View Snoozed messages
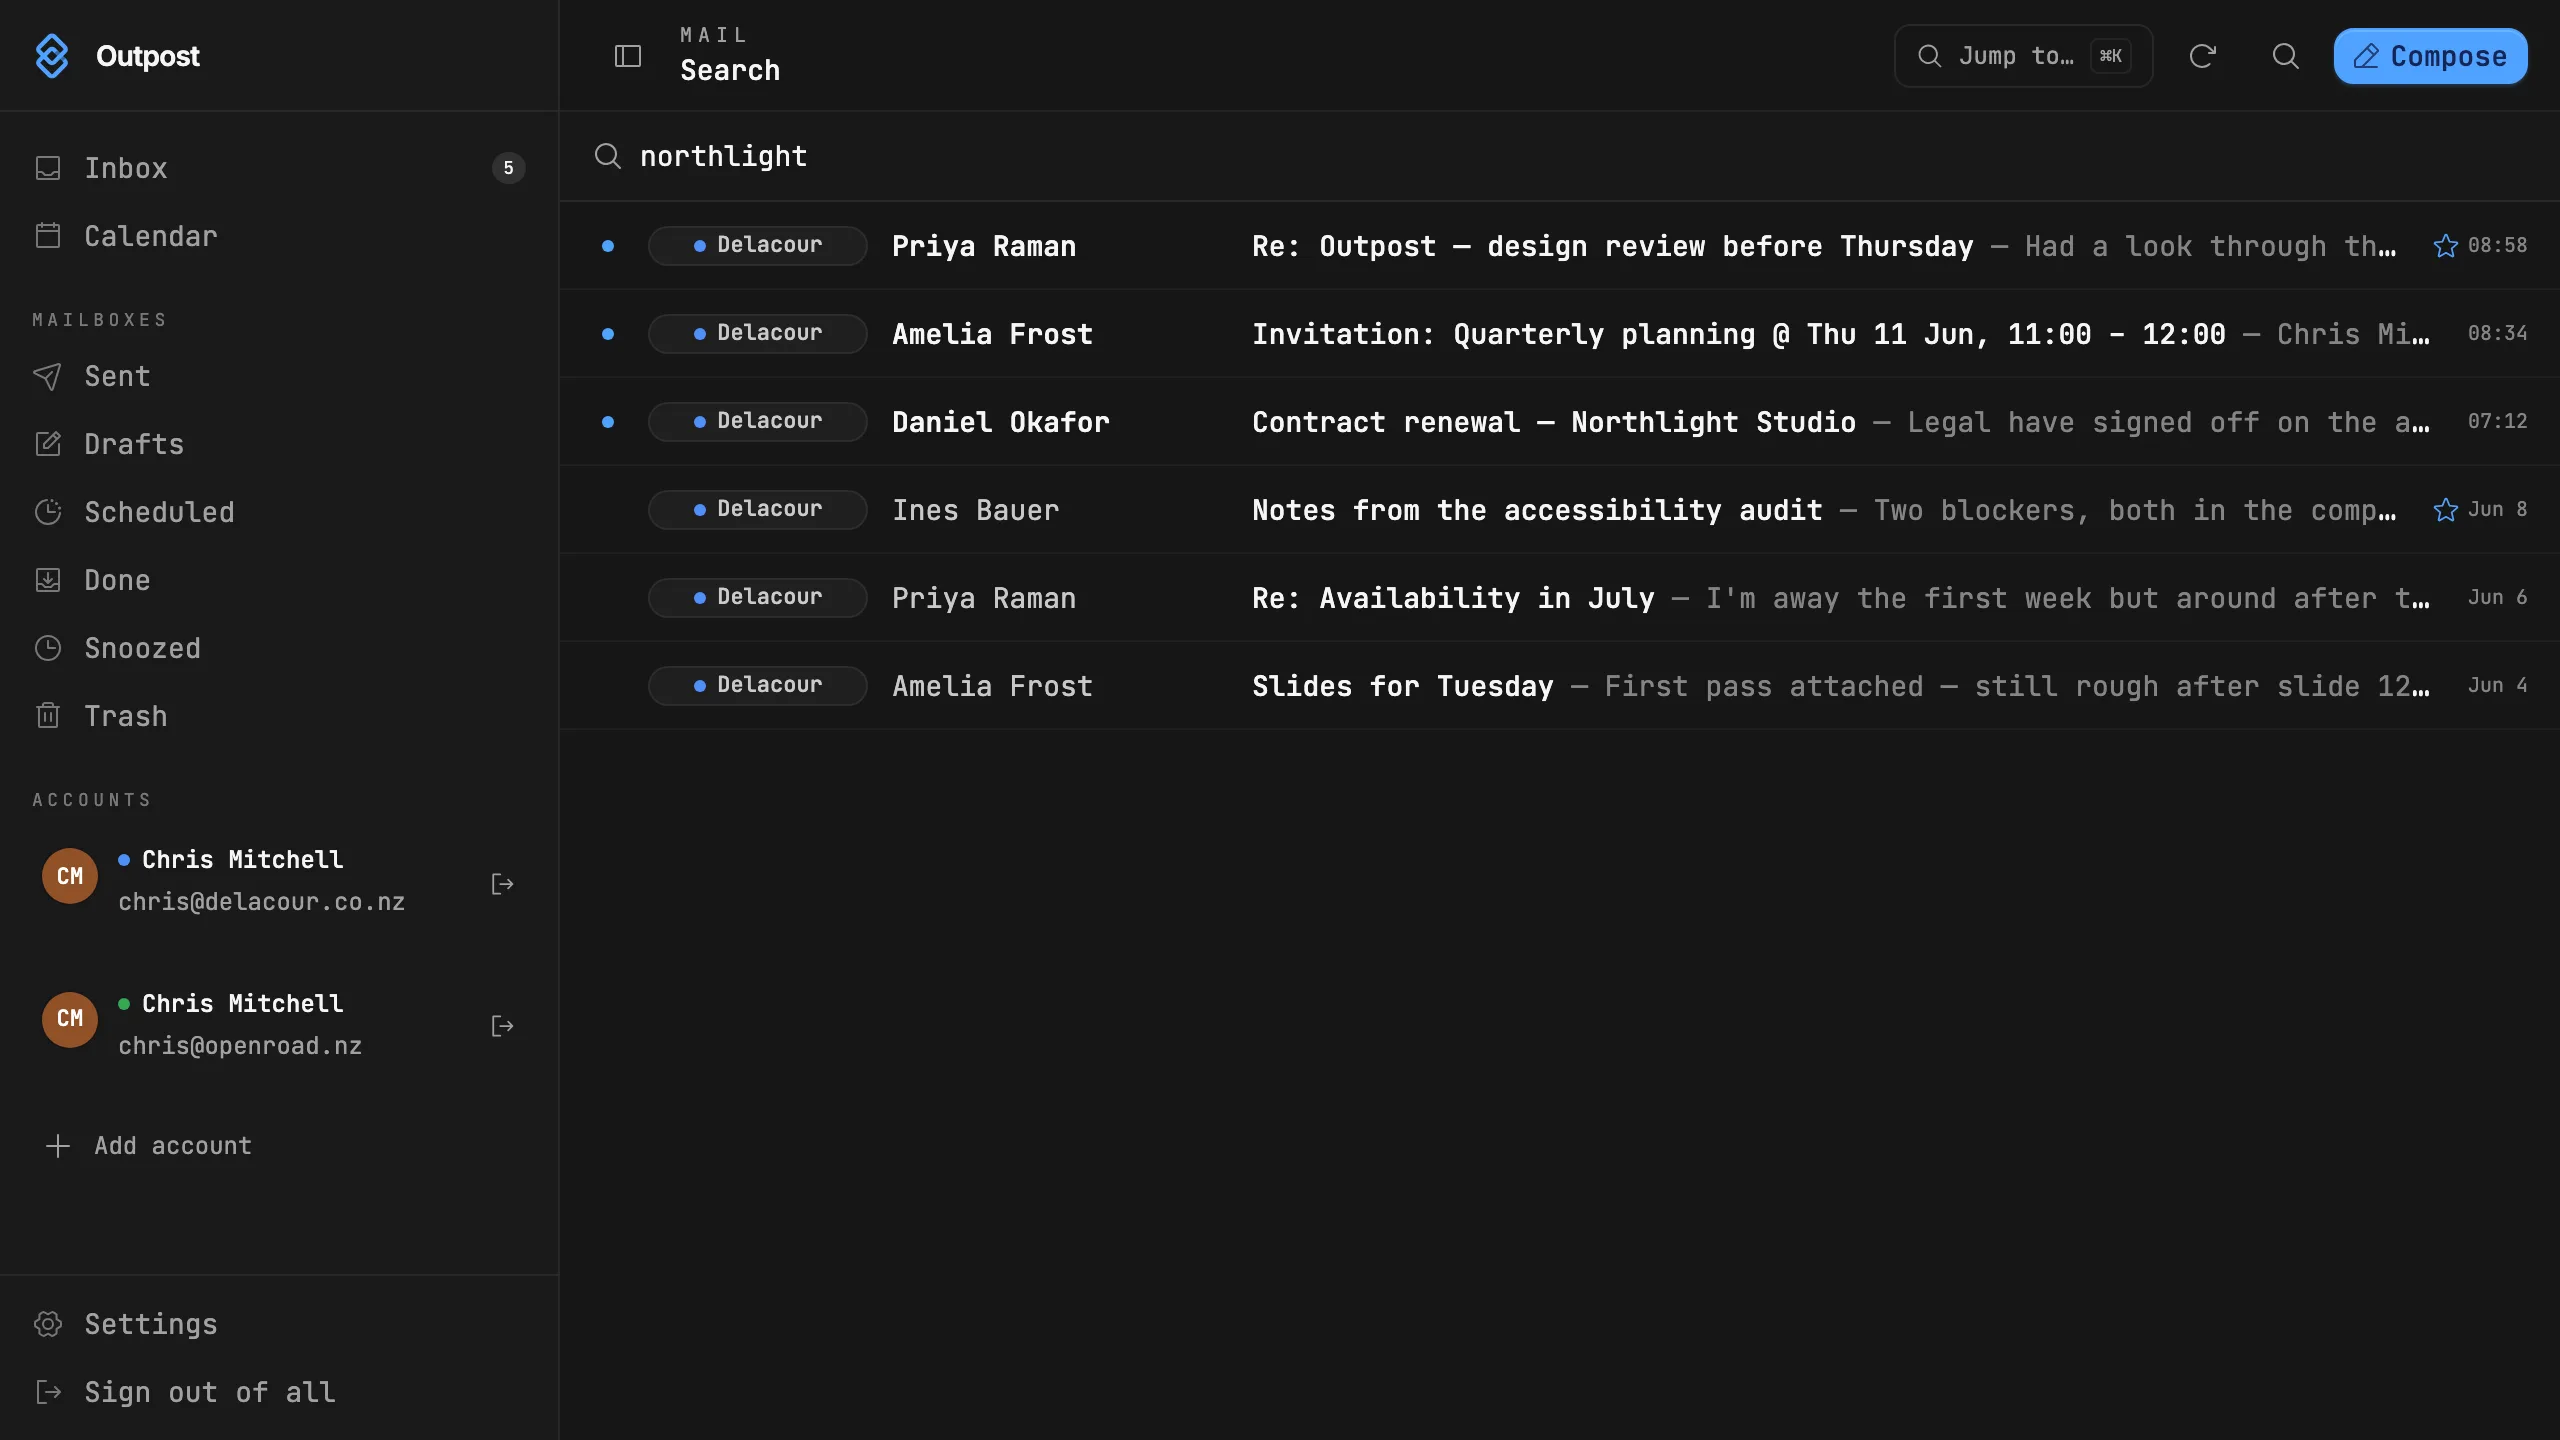The width and height of the screenshot is (2560, 1440). click(279, 648)
